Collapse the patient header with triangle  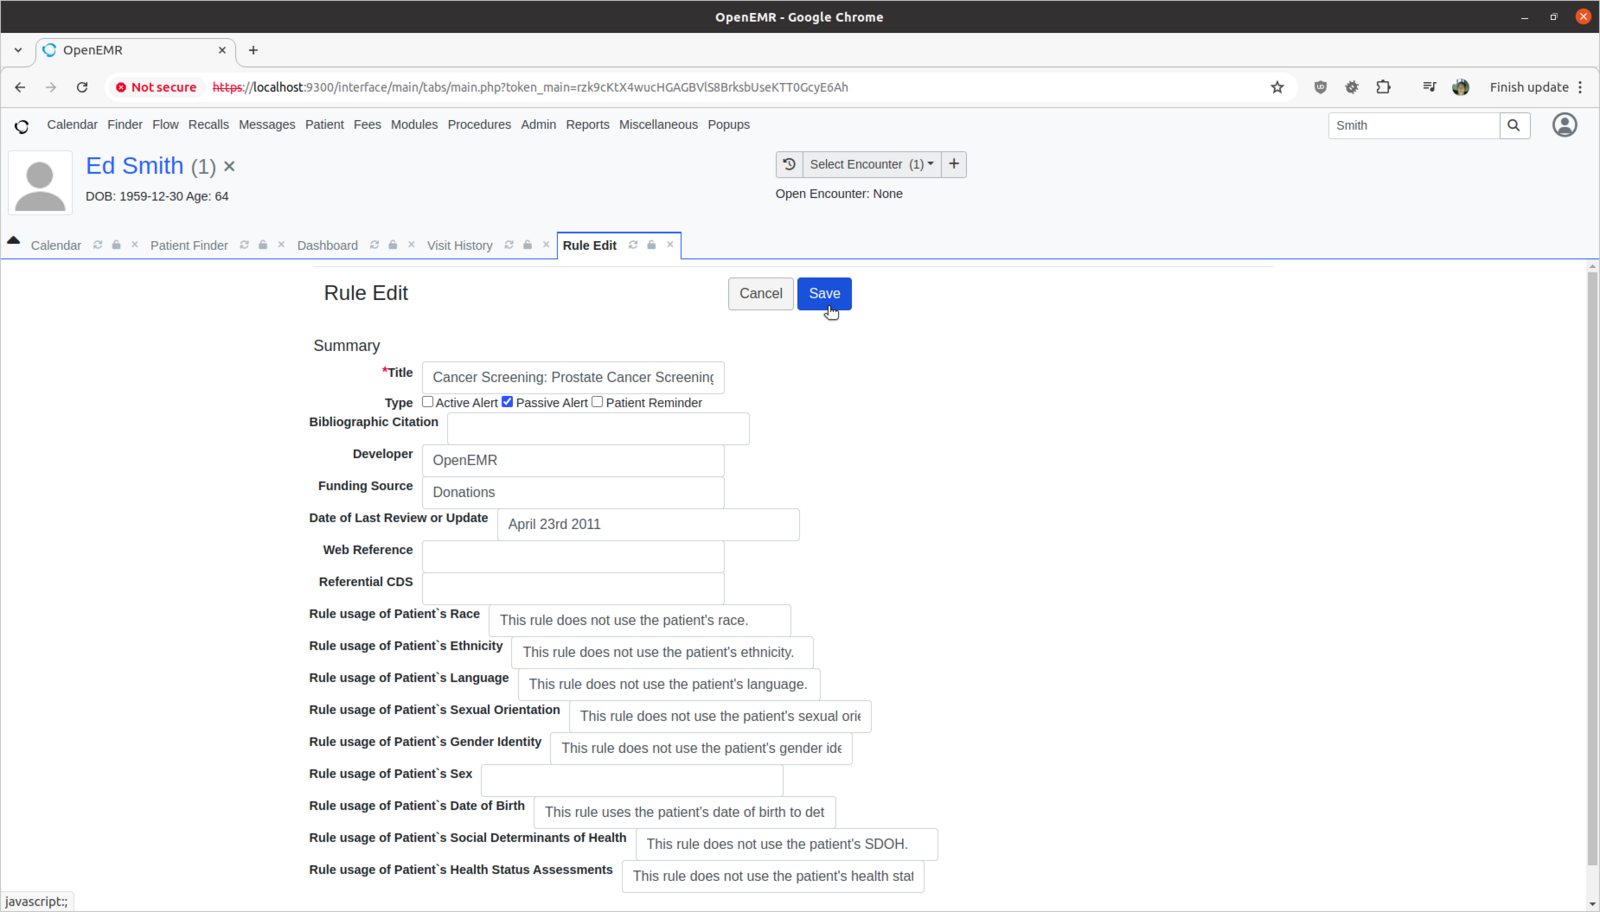coord(14,240)
